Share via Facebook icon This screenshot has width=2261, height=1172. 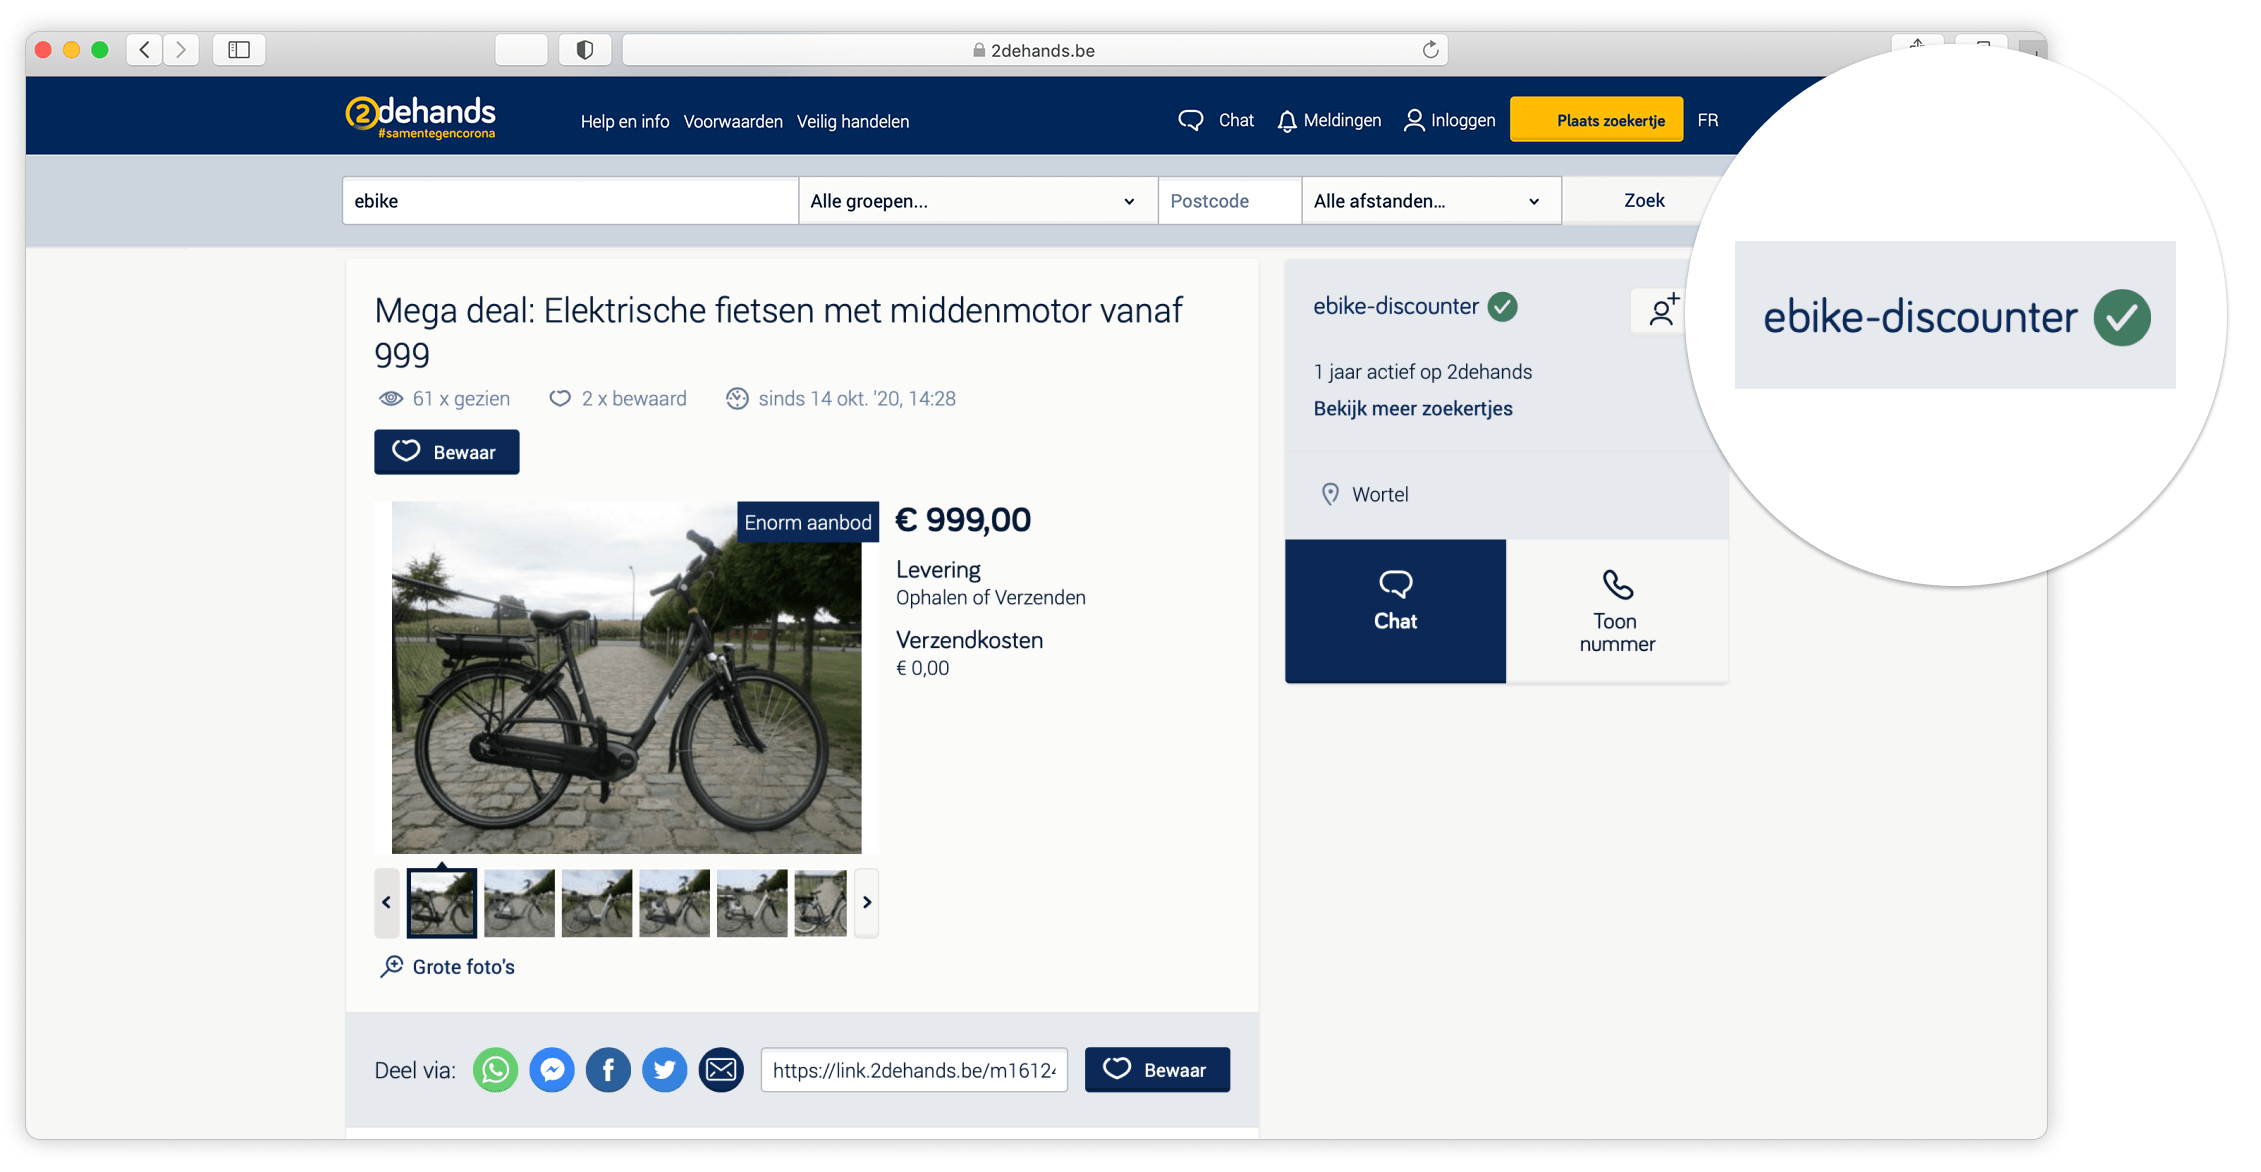point(608,1070)
